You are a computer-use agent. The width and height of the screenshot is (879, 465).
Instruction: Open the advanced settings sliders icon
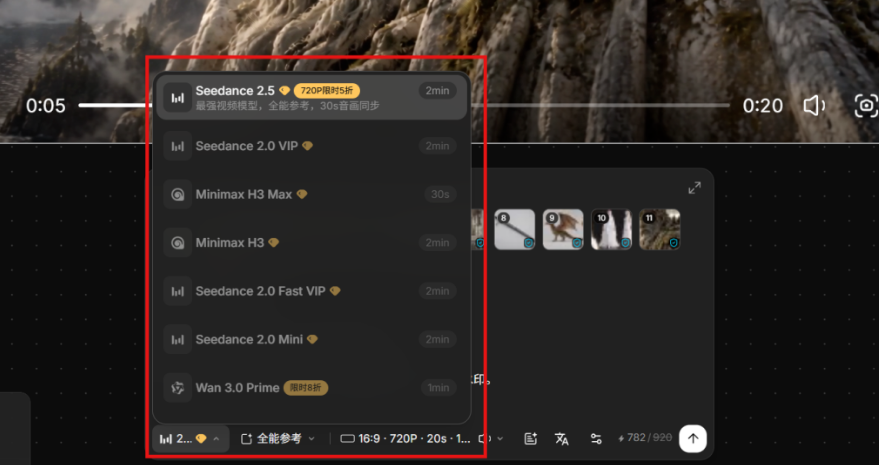coord(596,439)
